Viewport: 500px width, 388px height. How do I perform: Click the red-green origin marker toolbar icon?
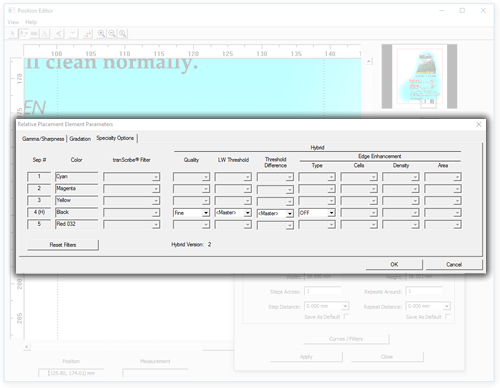87,34
